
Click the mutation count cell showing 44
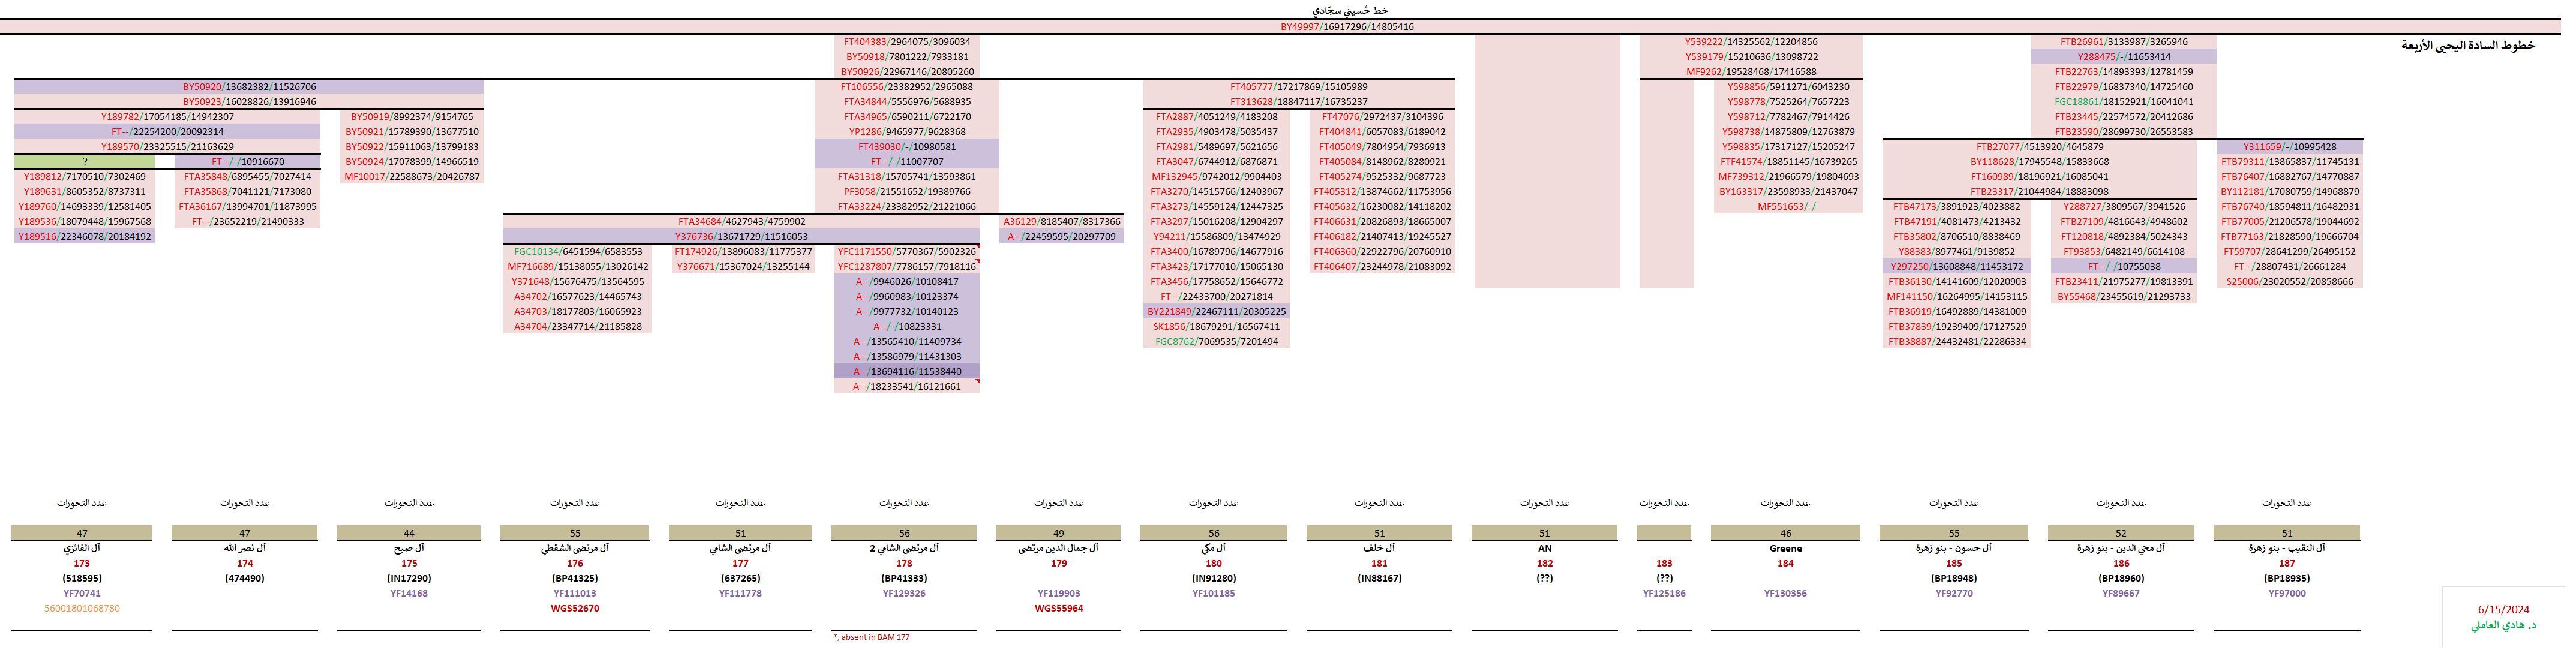[409, 534]
